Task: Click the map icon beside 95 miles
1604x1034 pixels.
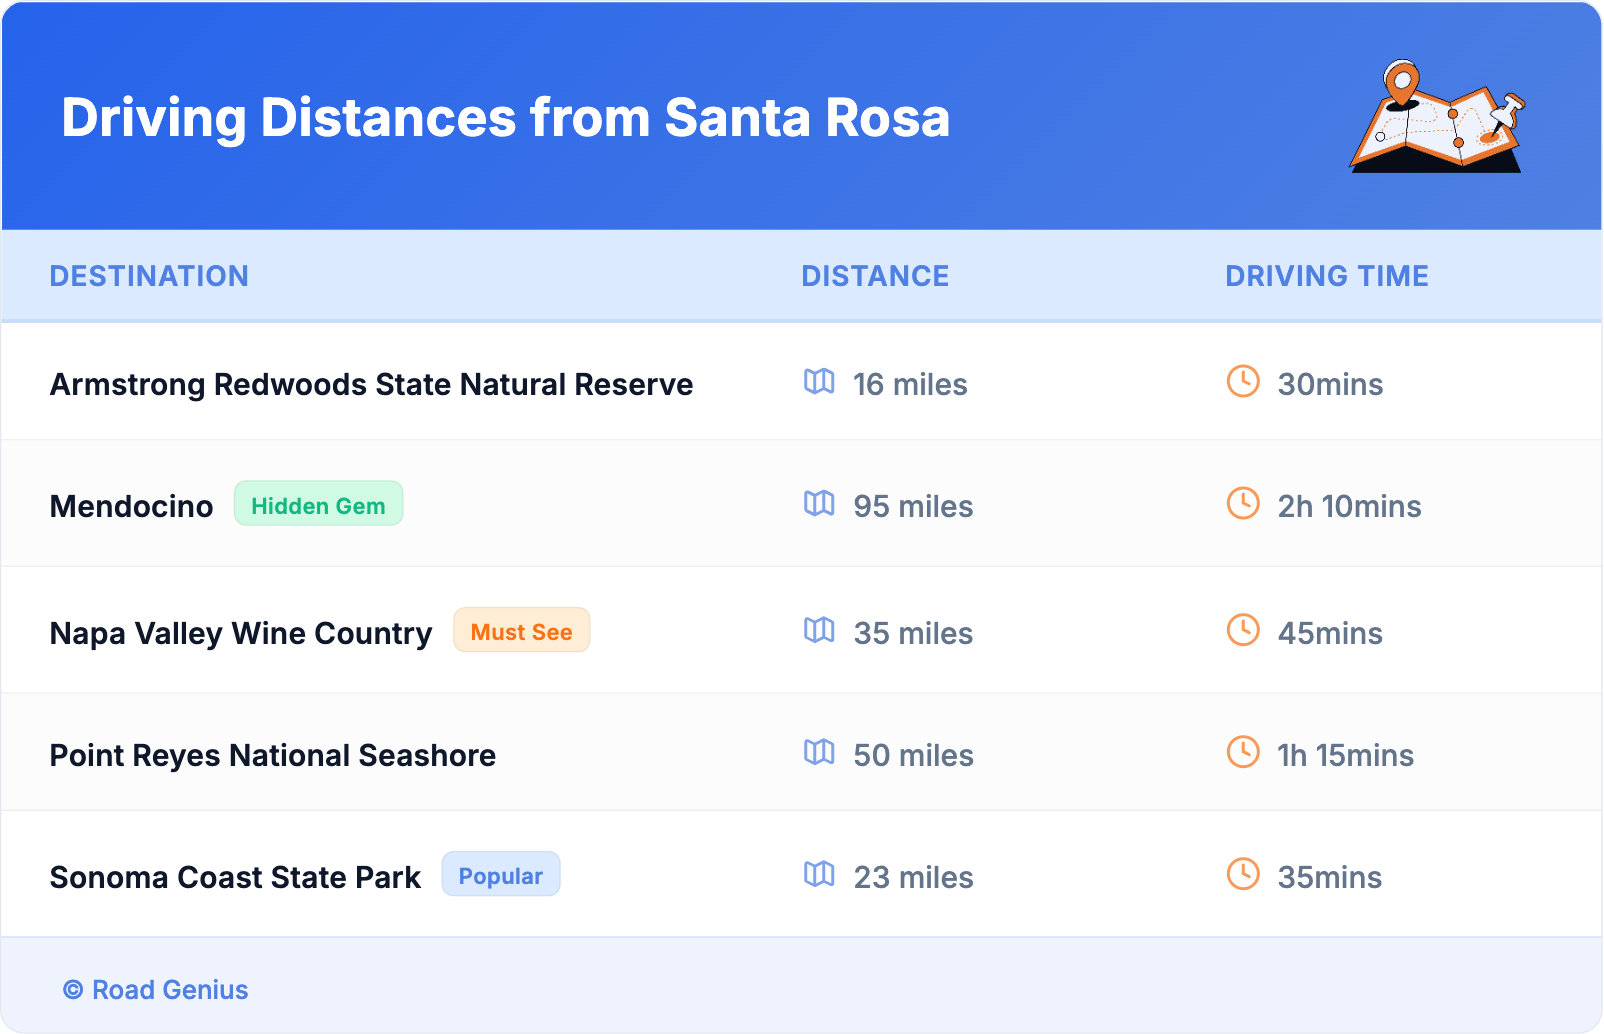Action: (x=819, y=504)
